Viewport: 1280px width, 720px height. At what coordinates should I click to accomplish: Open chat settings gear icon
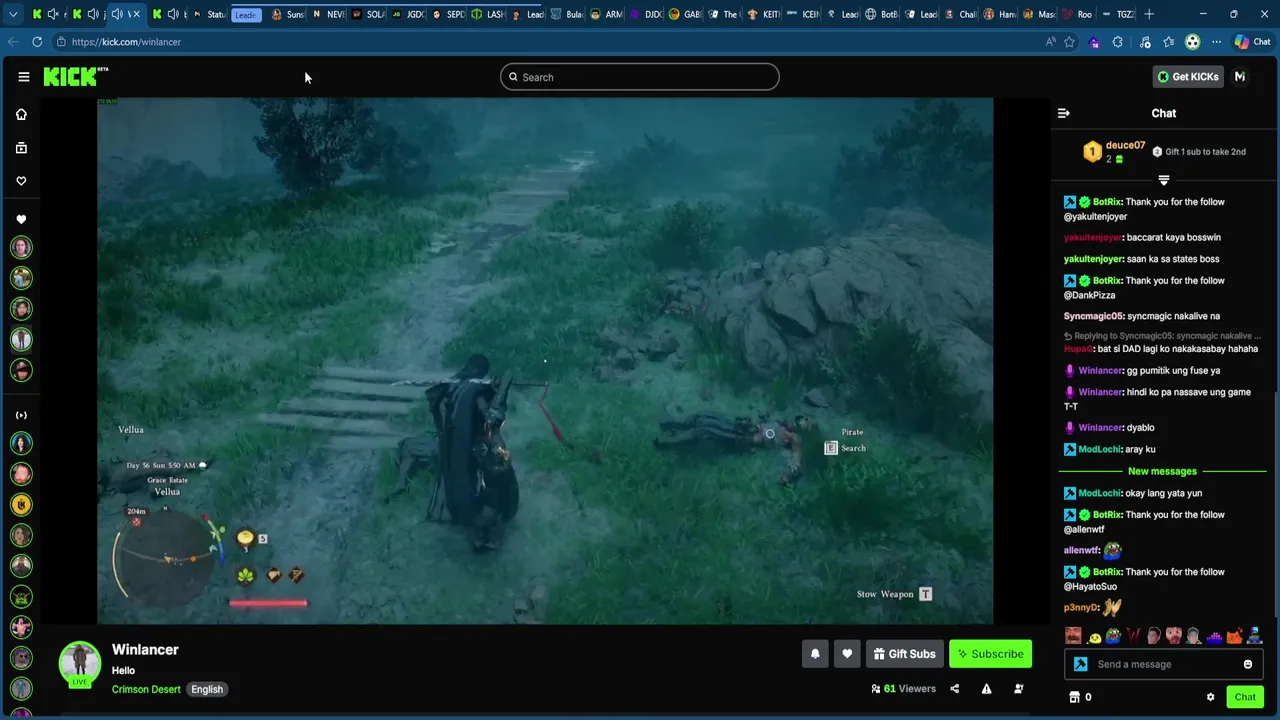click(1210, 697)
